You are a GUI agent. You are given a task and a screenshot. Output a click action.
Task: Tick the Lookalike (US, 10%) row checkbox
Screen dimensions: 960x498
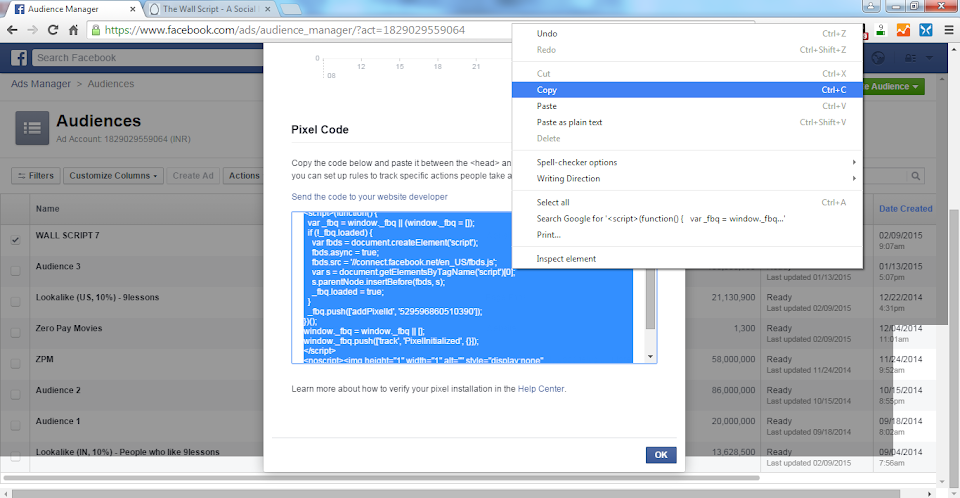tap(15, 302)
